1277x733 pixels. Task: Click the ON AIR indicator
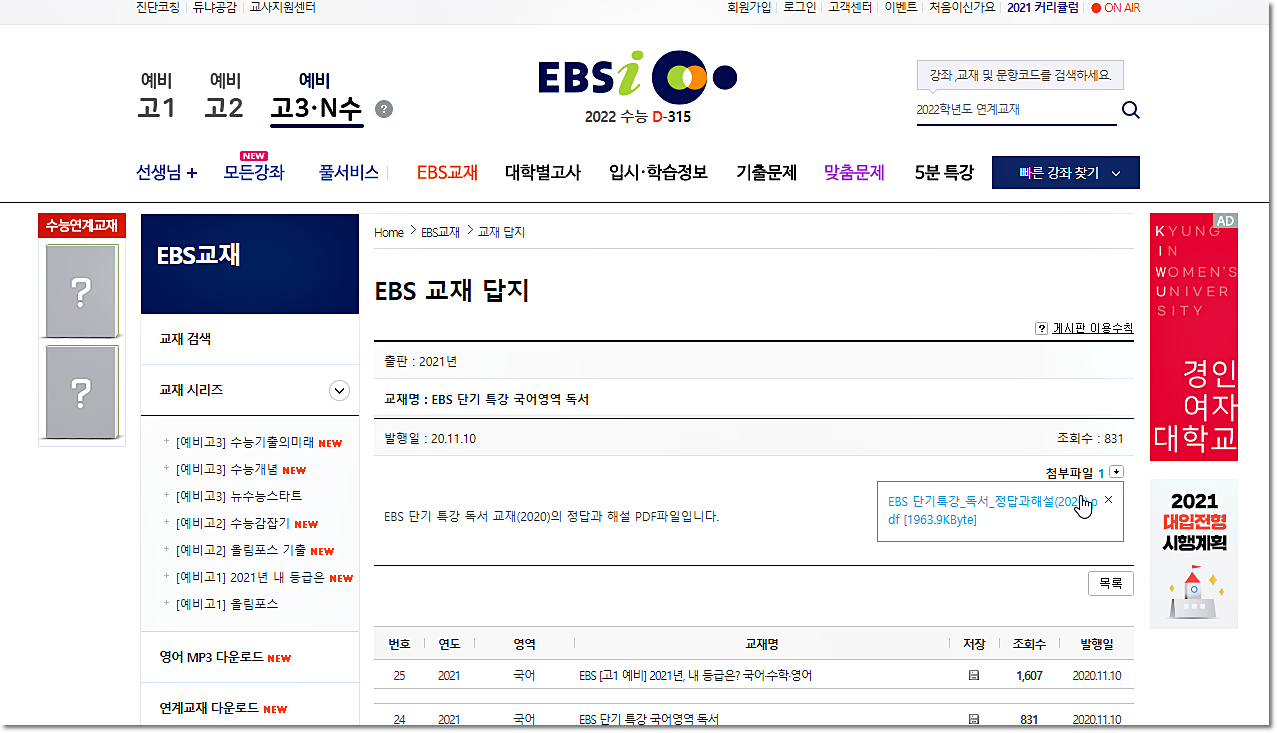[x=1115, y=8]
